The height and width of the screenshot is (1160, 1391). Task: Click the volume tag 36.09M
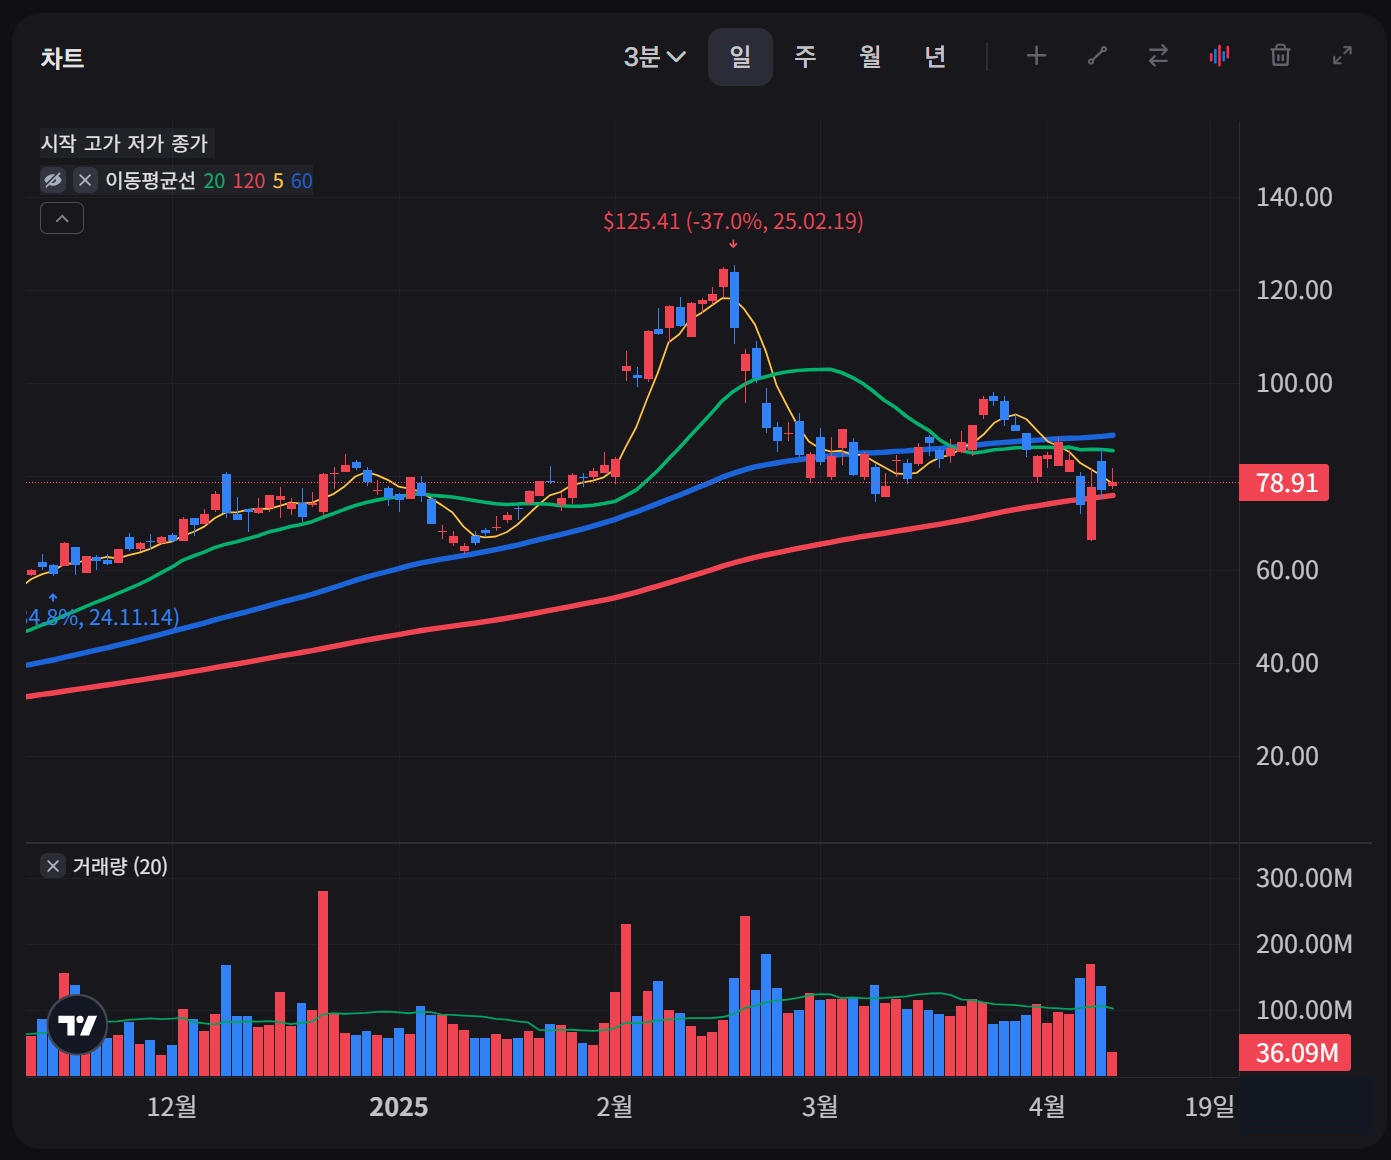tap(1295, 1053)
